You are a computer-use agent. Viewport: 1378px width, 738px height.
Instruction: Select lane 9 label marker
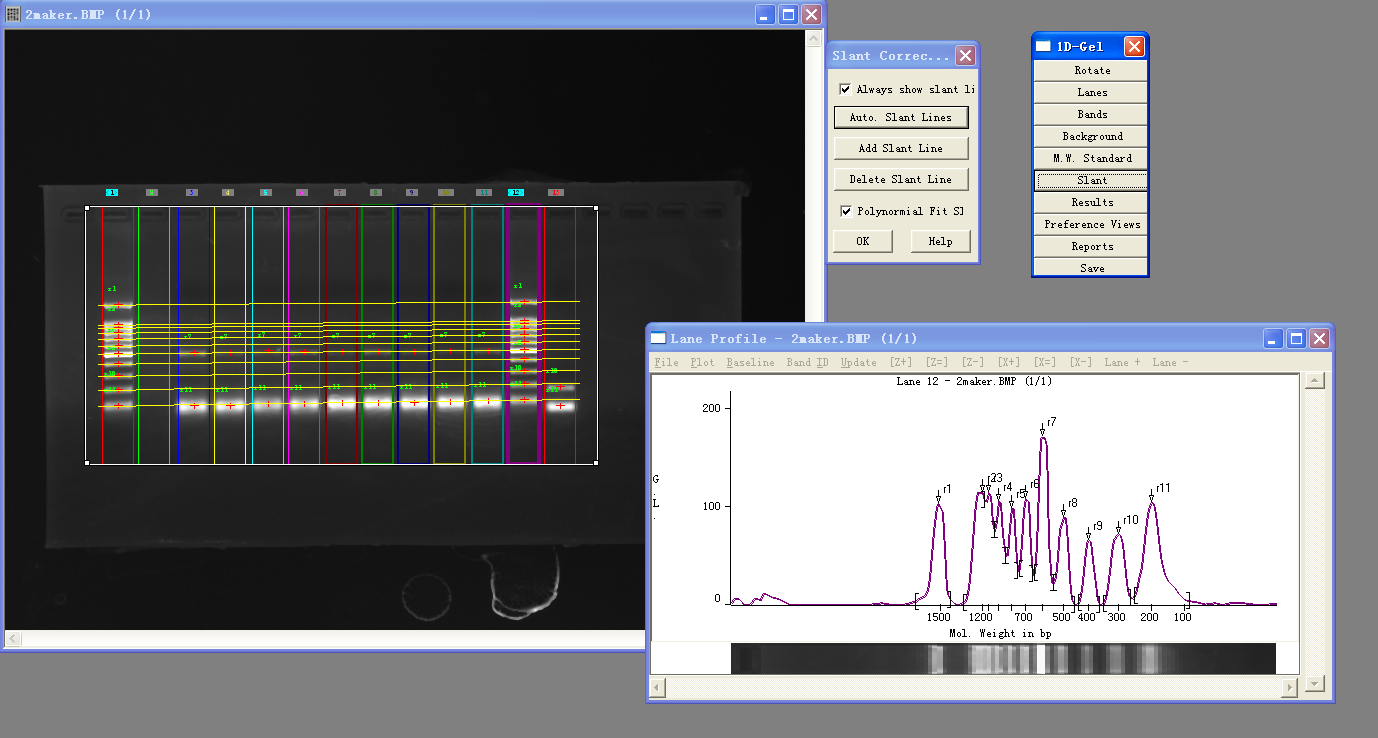pos(411,192)
